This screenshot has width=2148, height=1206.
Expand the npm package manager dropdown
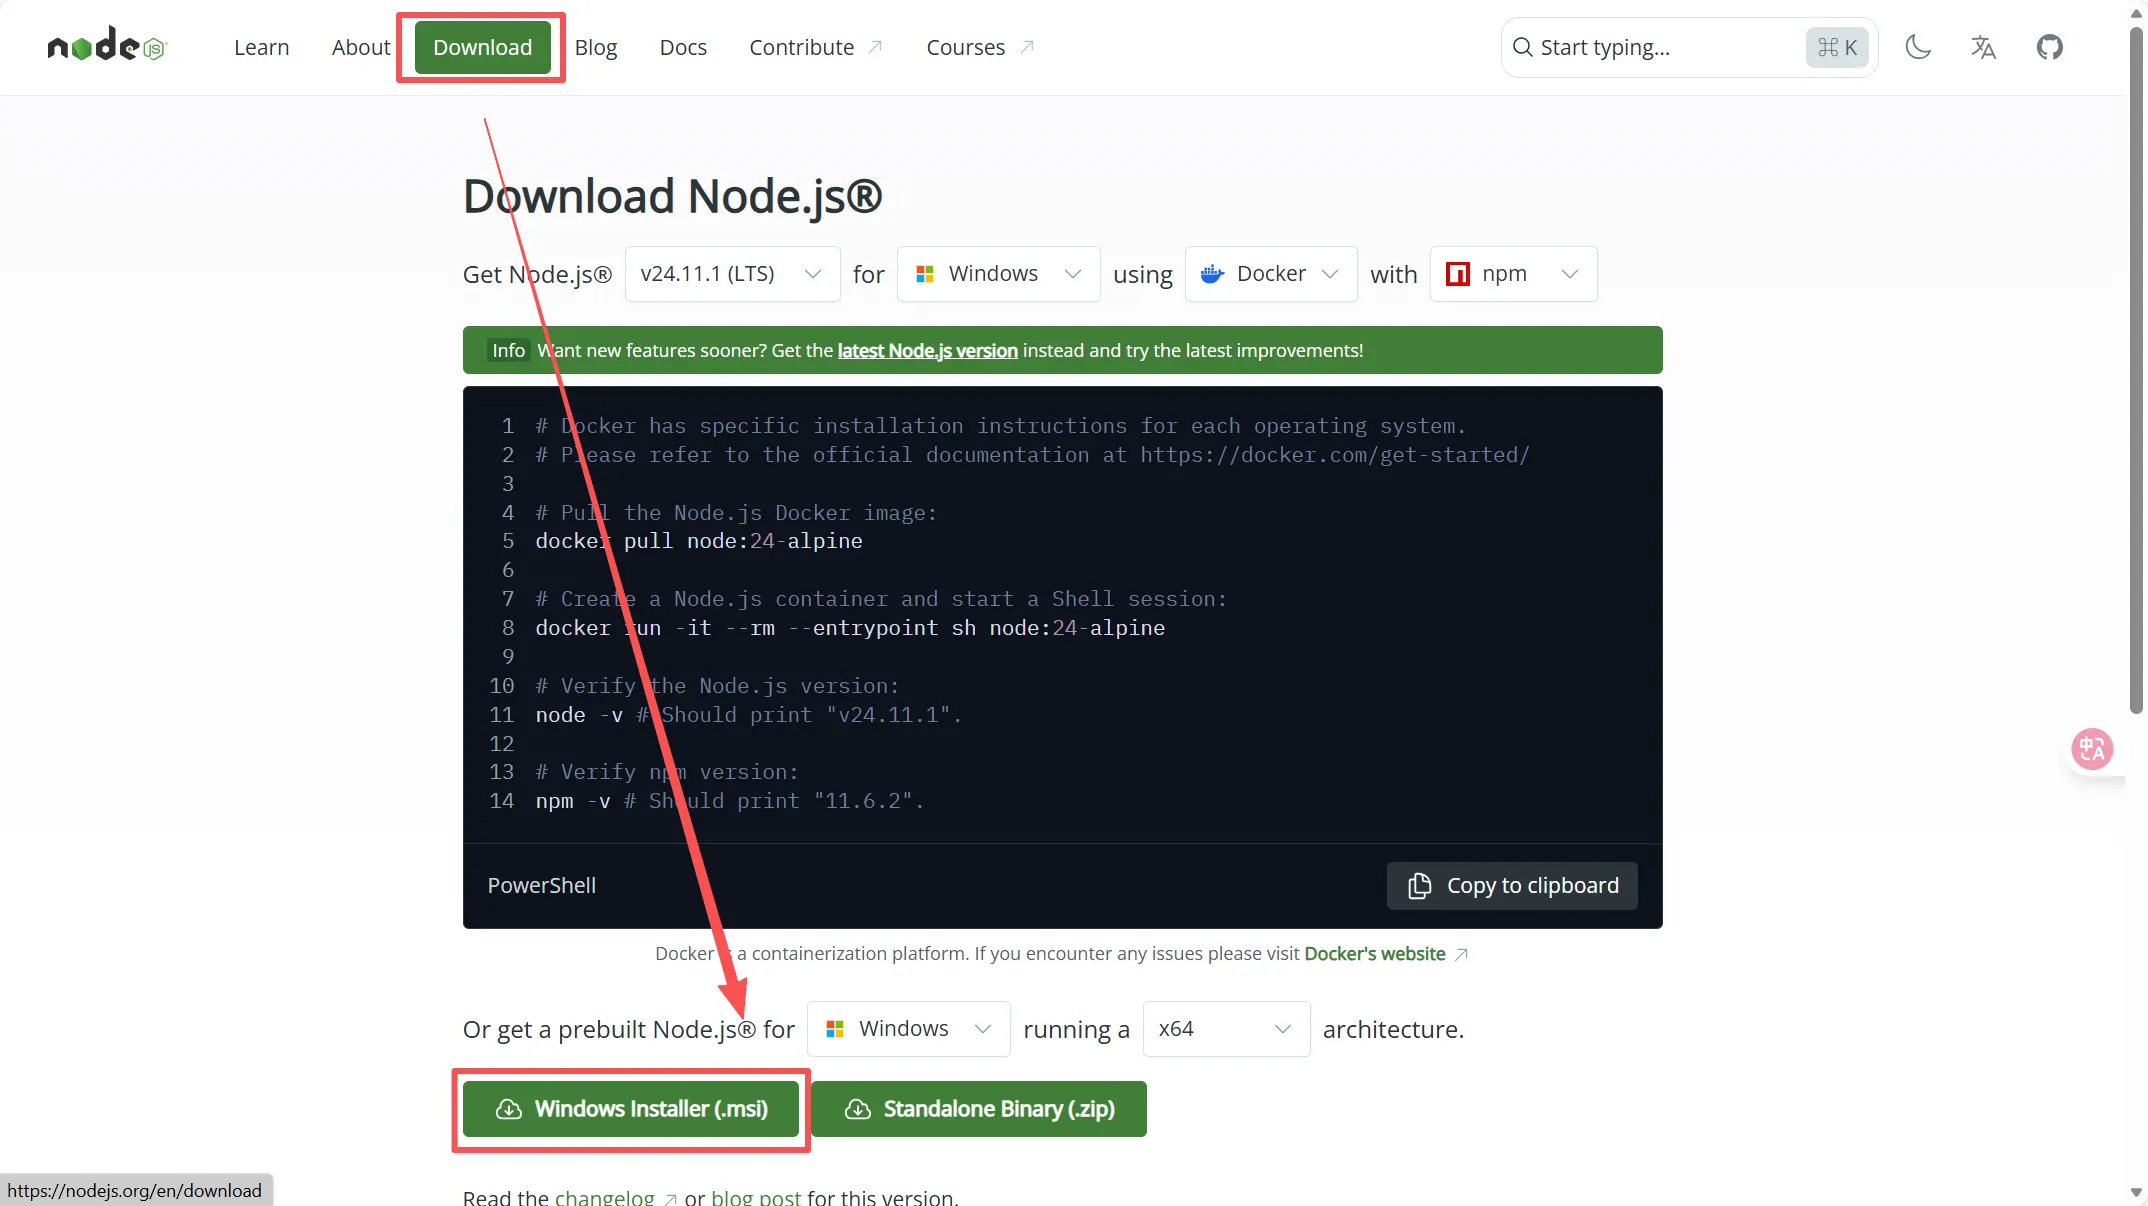[1512, 274]
